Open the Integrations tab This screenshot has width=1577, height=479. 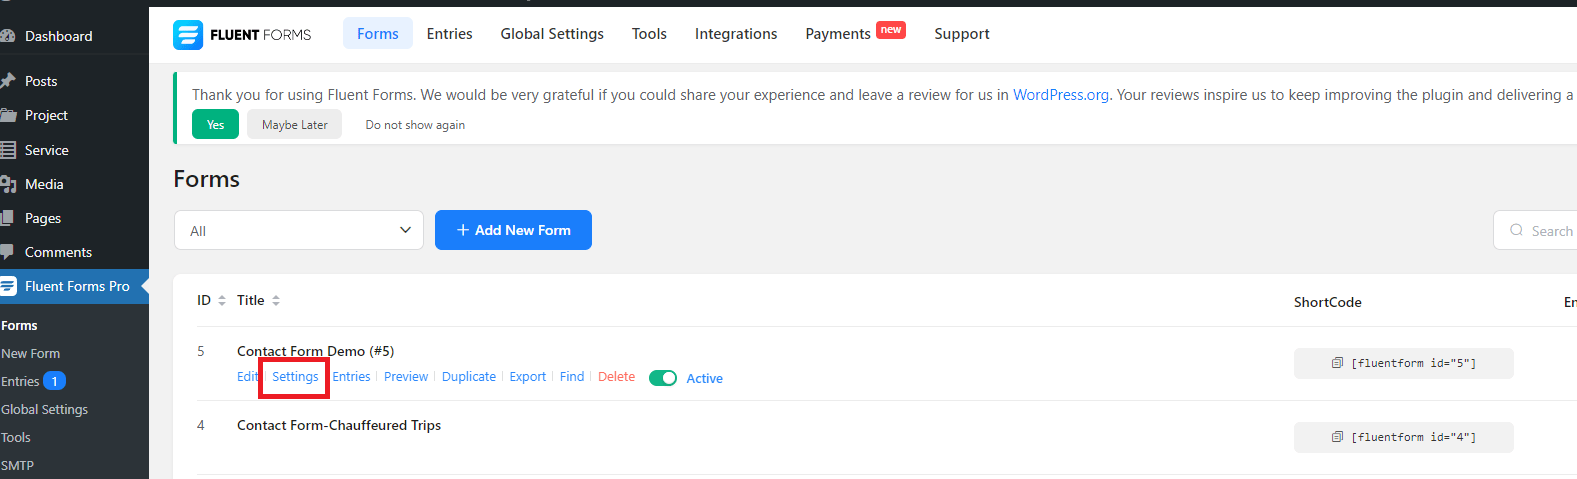click(736, 33)
